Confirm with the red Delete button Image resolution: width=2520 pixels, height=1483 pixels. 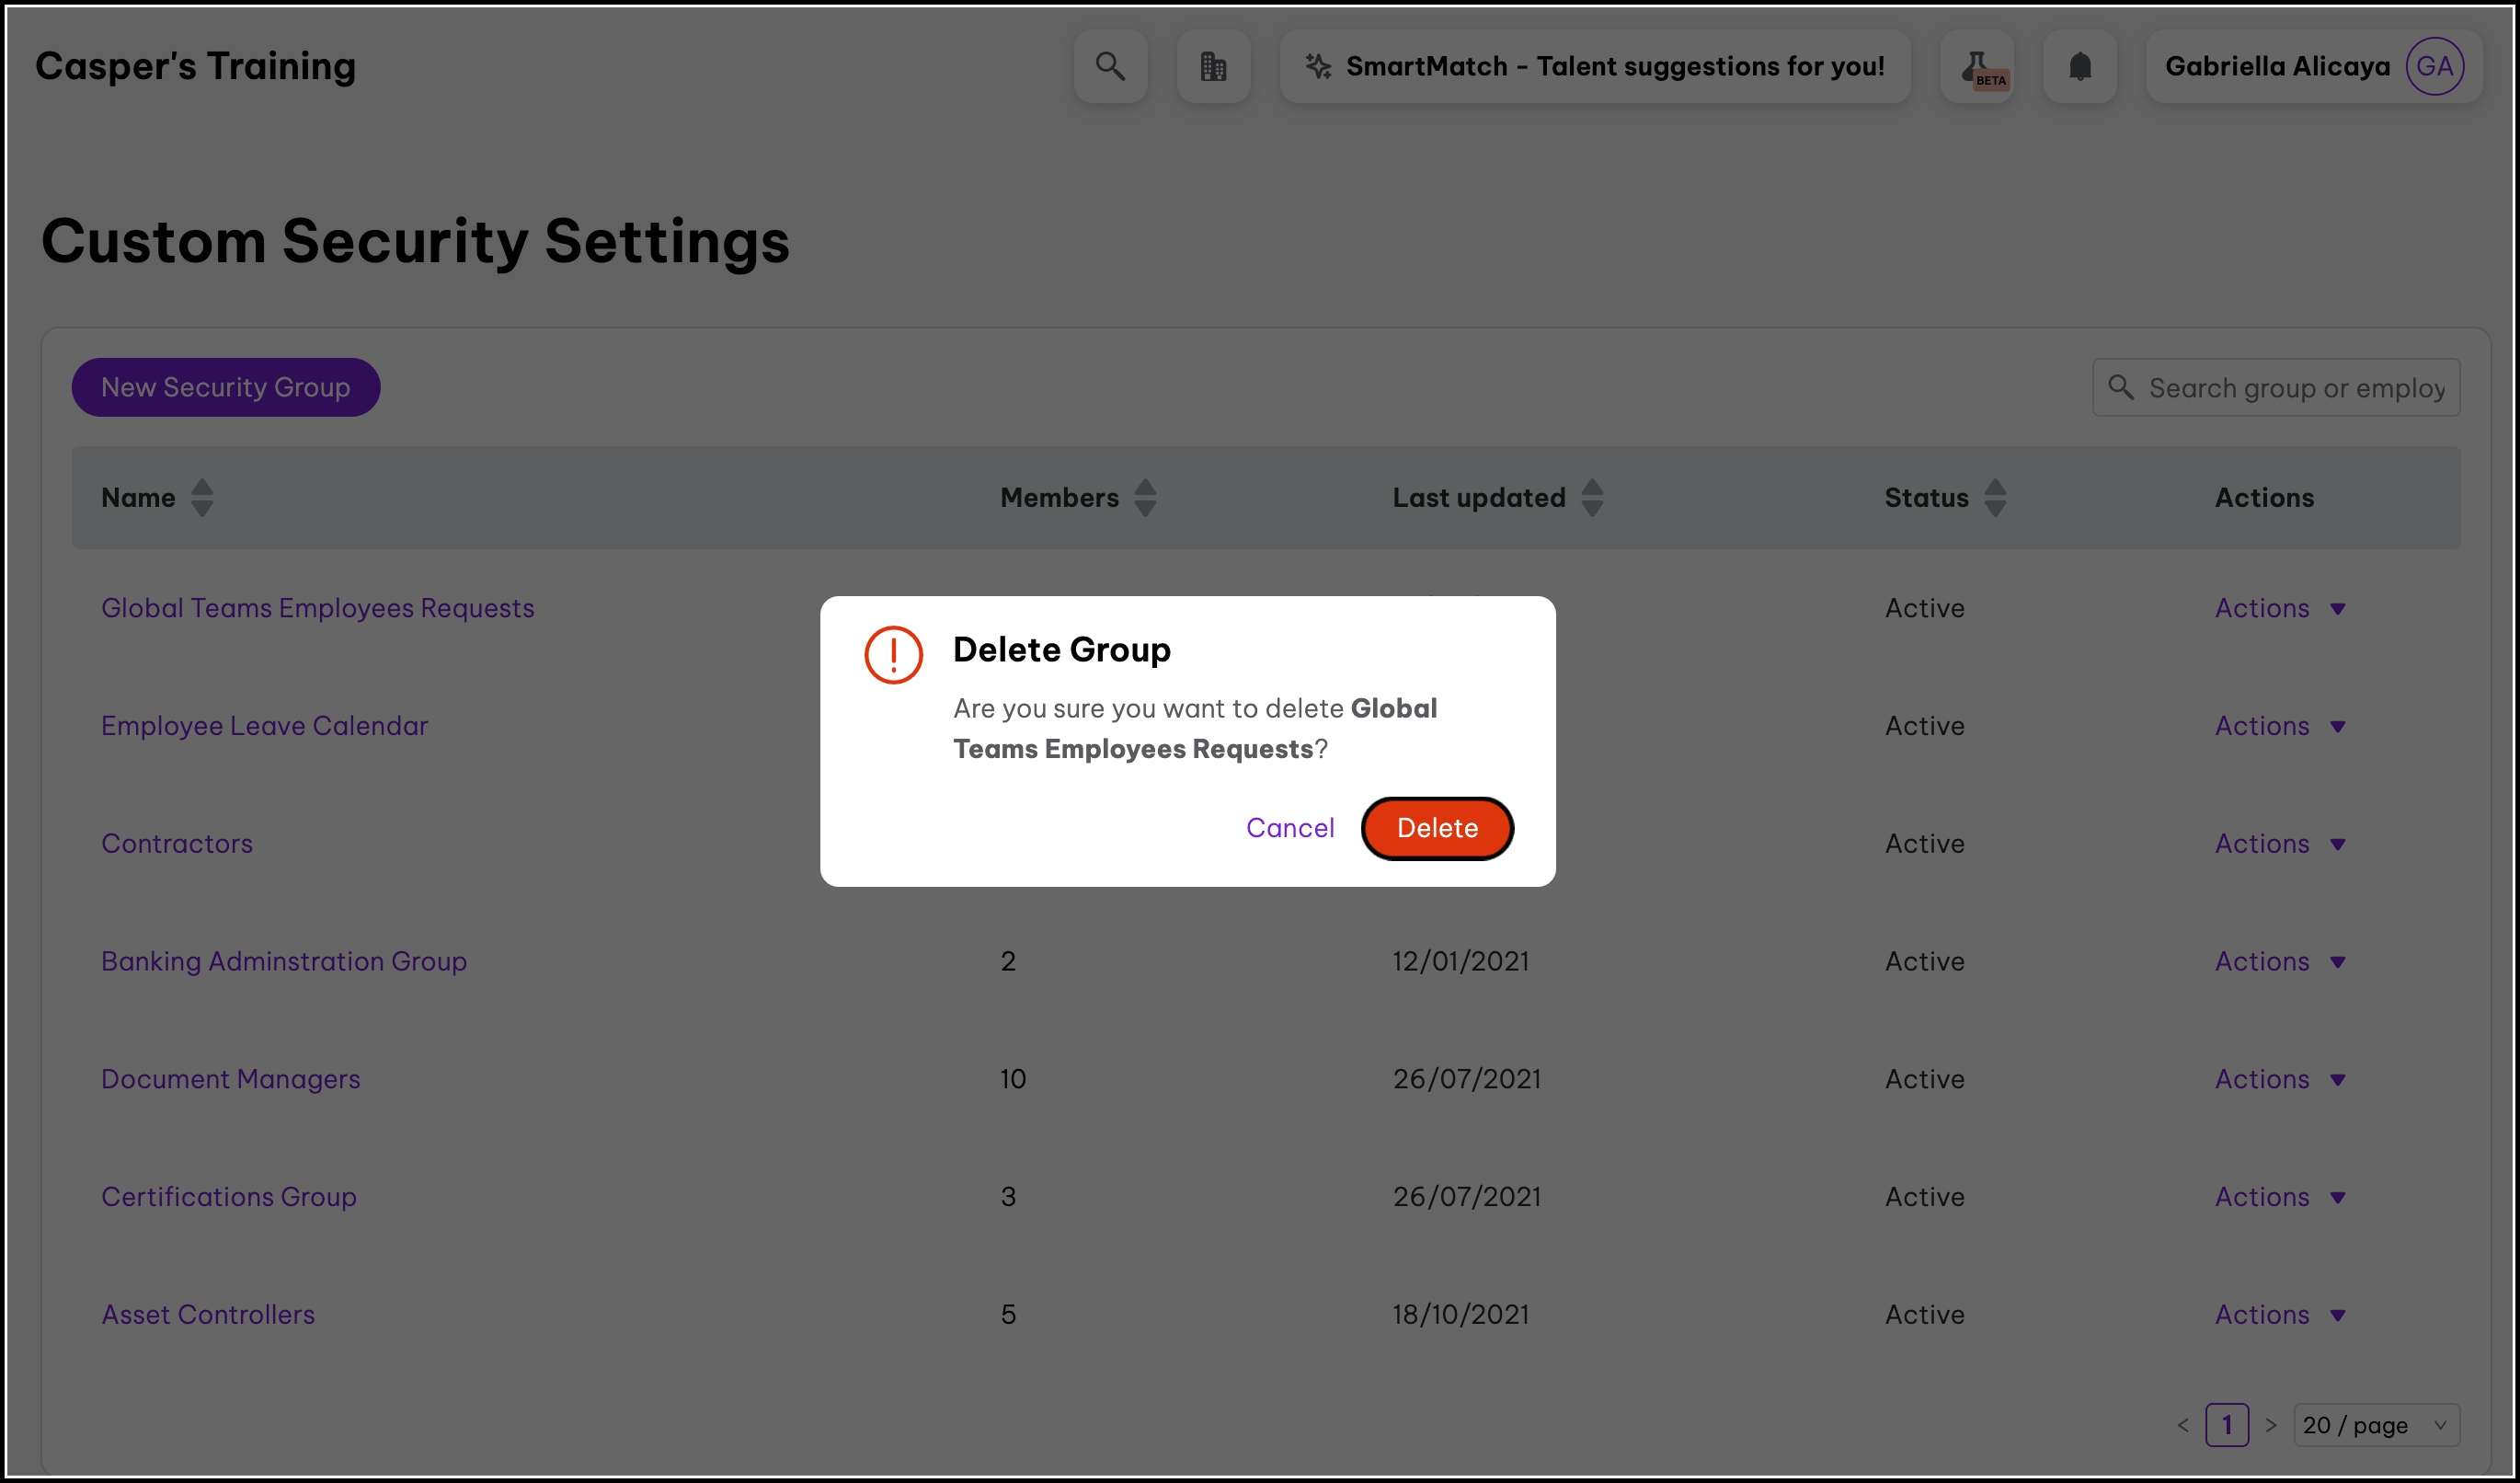1437,828
